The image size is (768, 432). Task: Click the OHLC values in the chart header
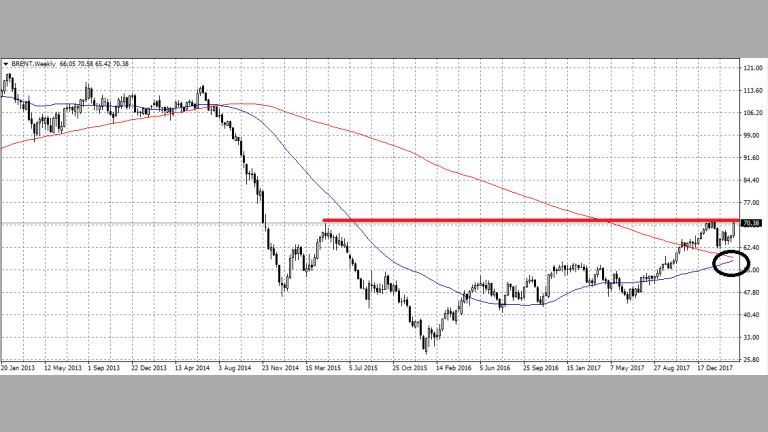point(95,64)
